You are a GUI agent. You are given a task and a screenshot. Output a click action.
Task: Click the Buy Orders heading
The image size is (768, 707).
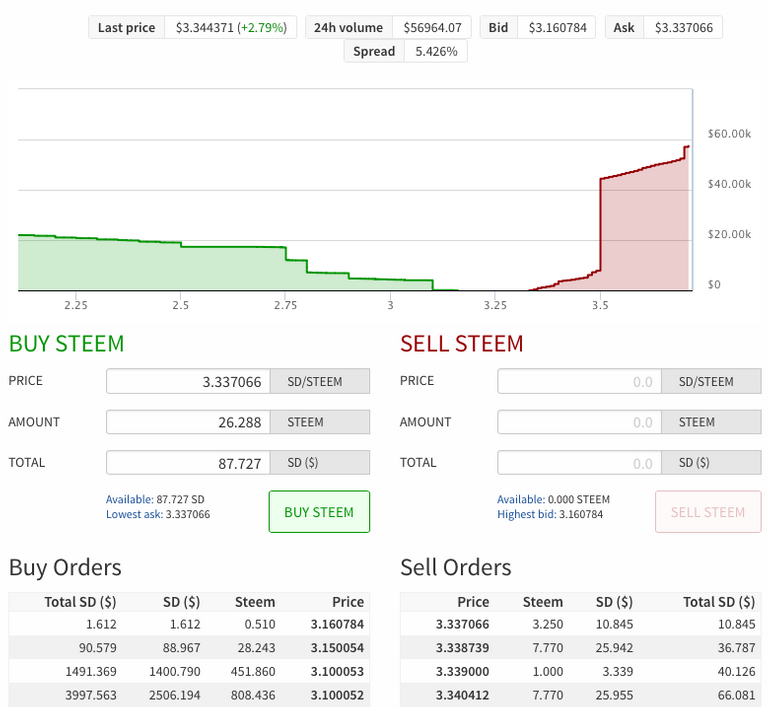tap(65, 567)
